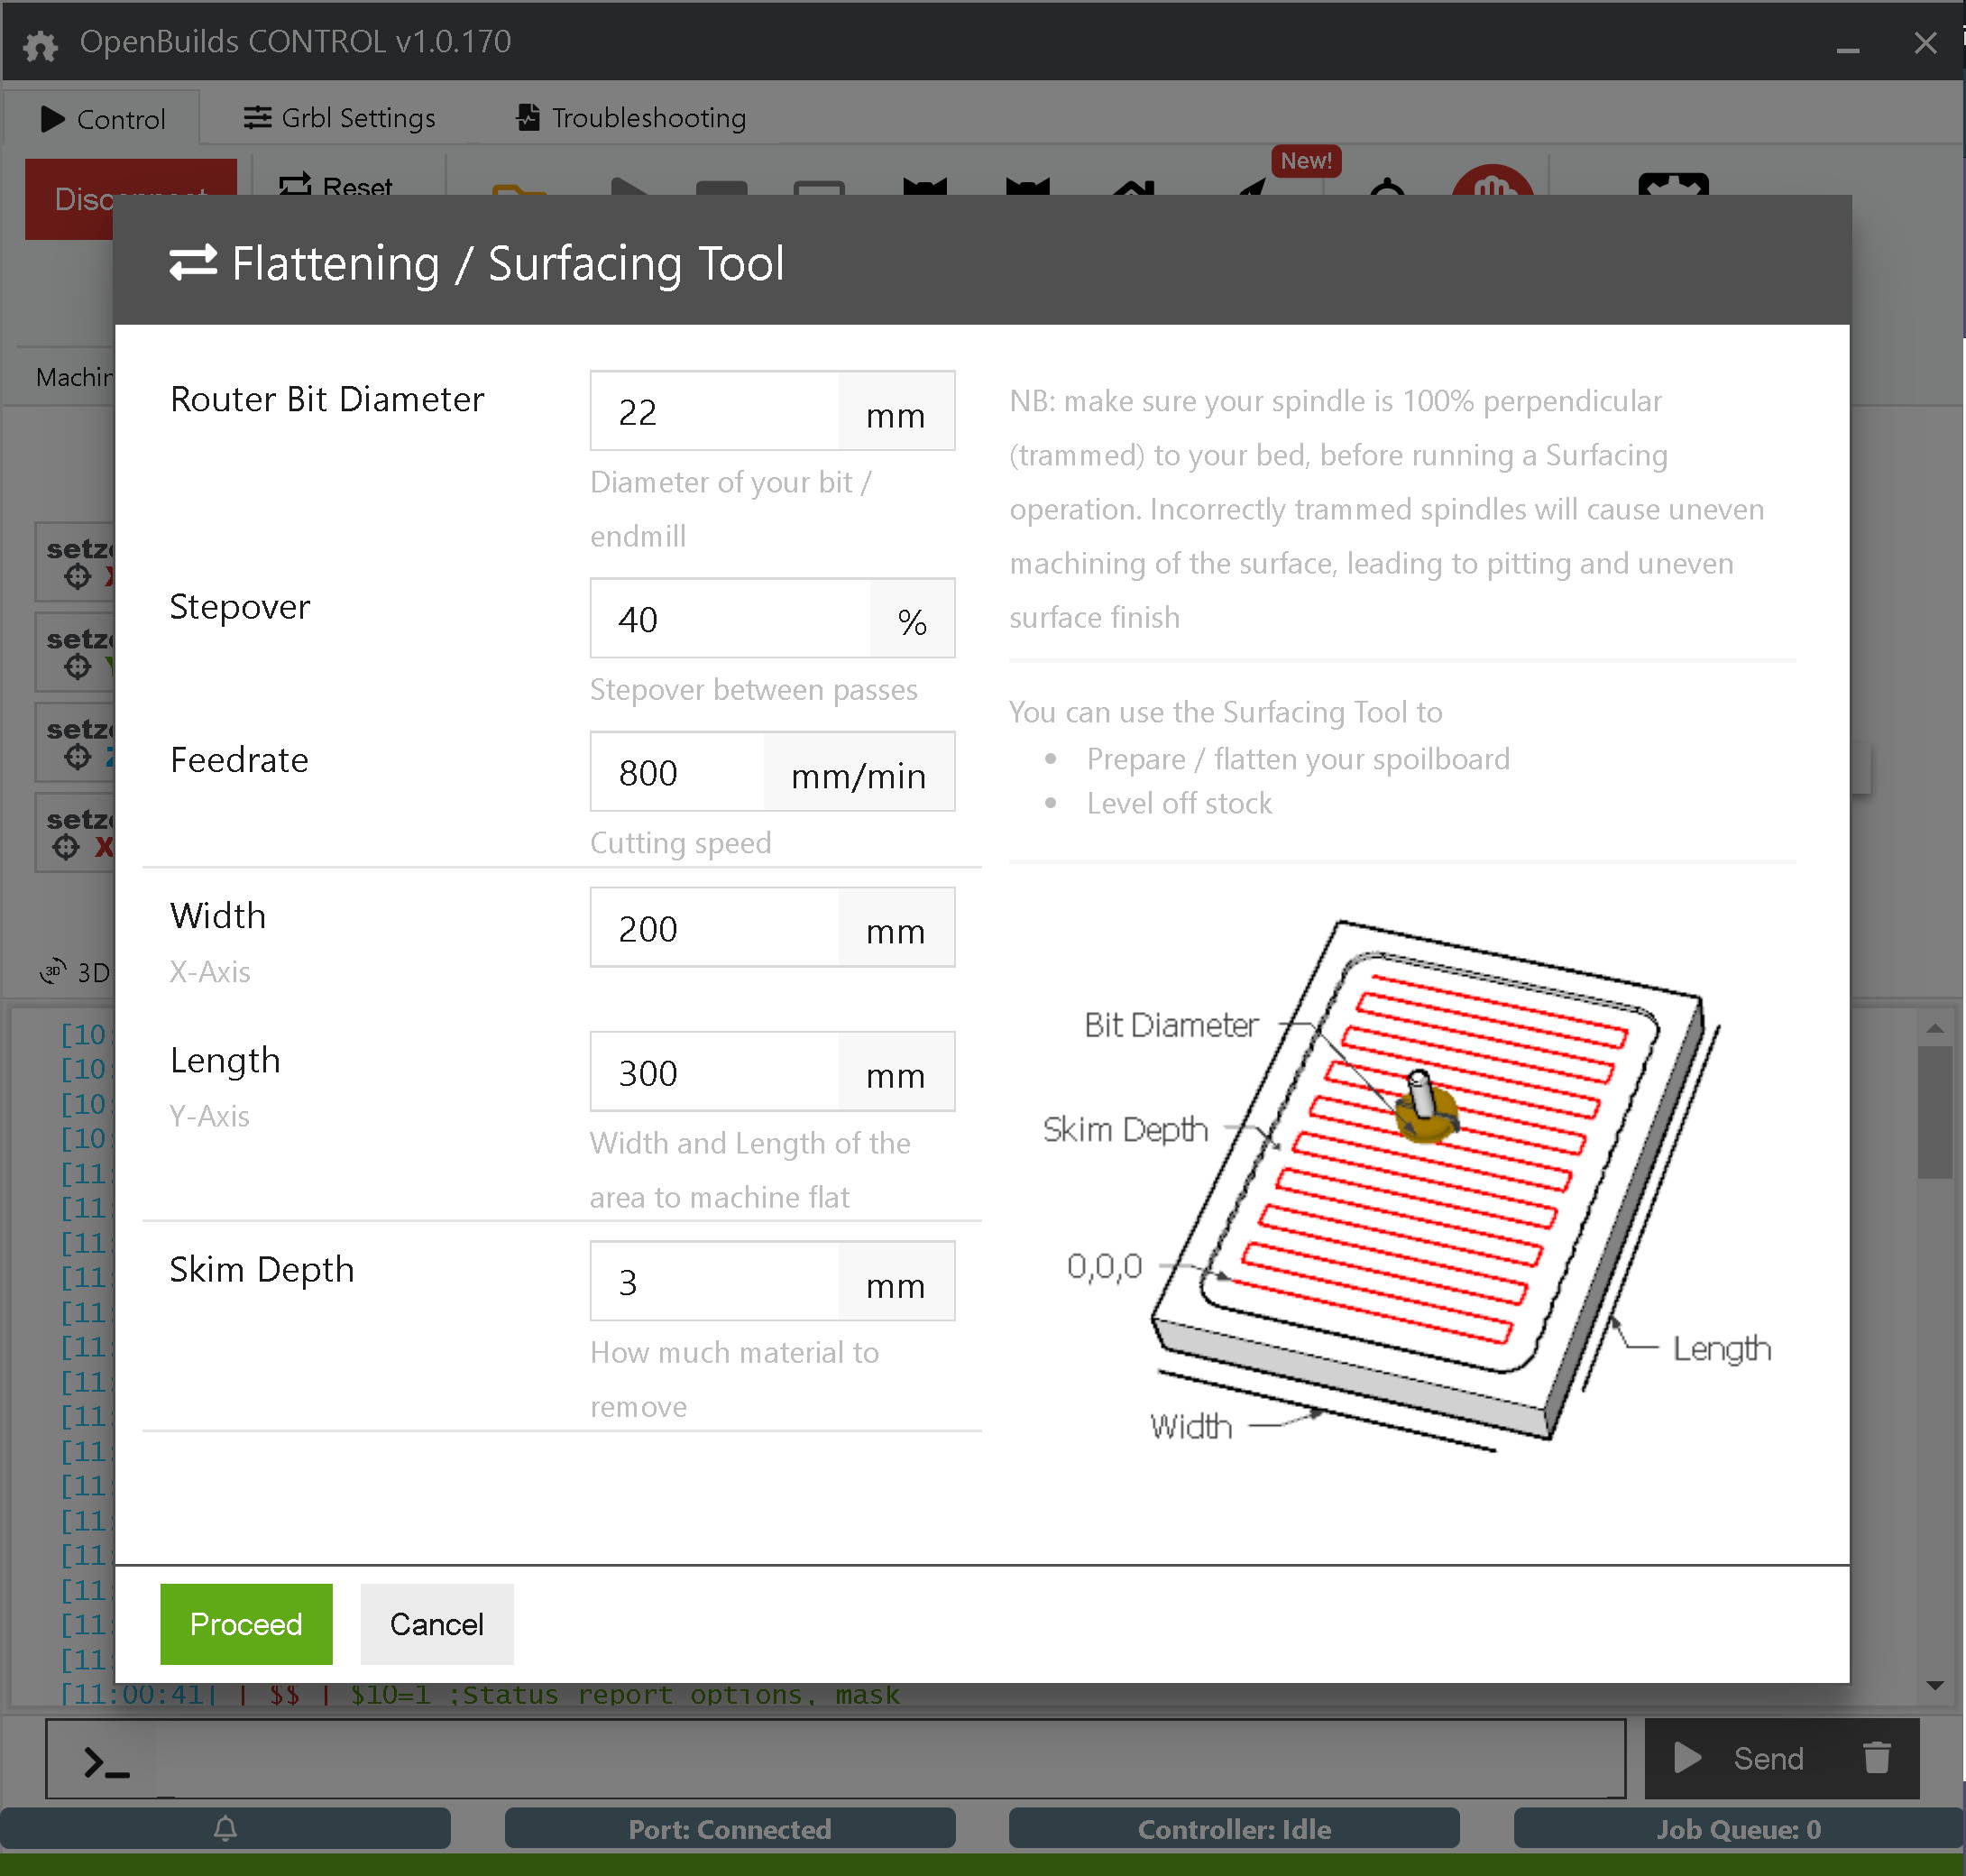Click the notification bell in status bar
The height and width of the screenshot is (1876, 1966).
click(x=225, y=1829)
